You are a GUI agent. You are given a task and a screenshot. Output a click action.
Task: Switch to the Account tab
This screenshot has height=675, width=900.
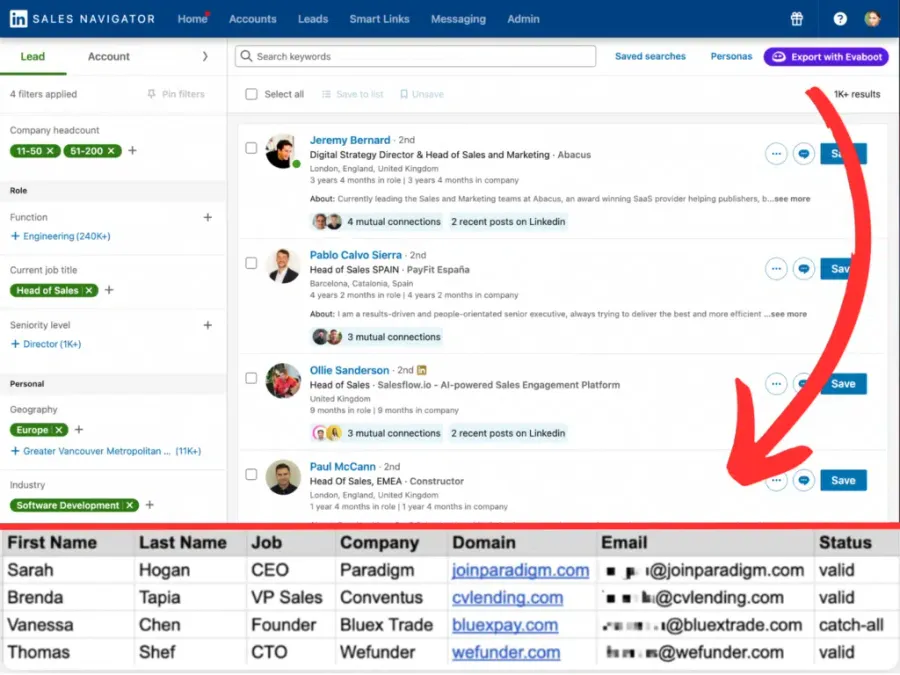(108, 57)
